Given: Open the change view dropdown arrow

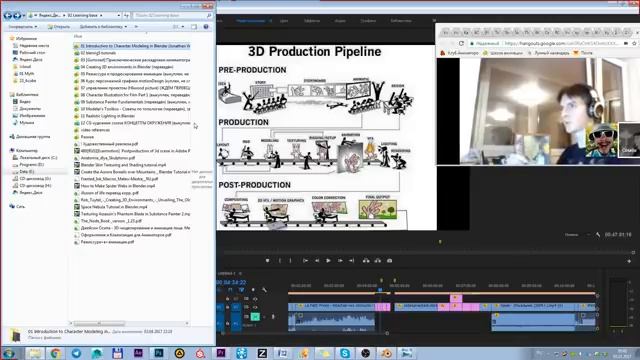Looking at the screenshot, I should click(182, 27).
